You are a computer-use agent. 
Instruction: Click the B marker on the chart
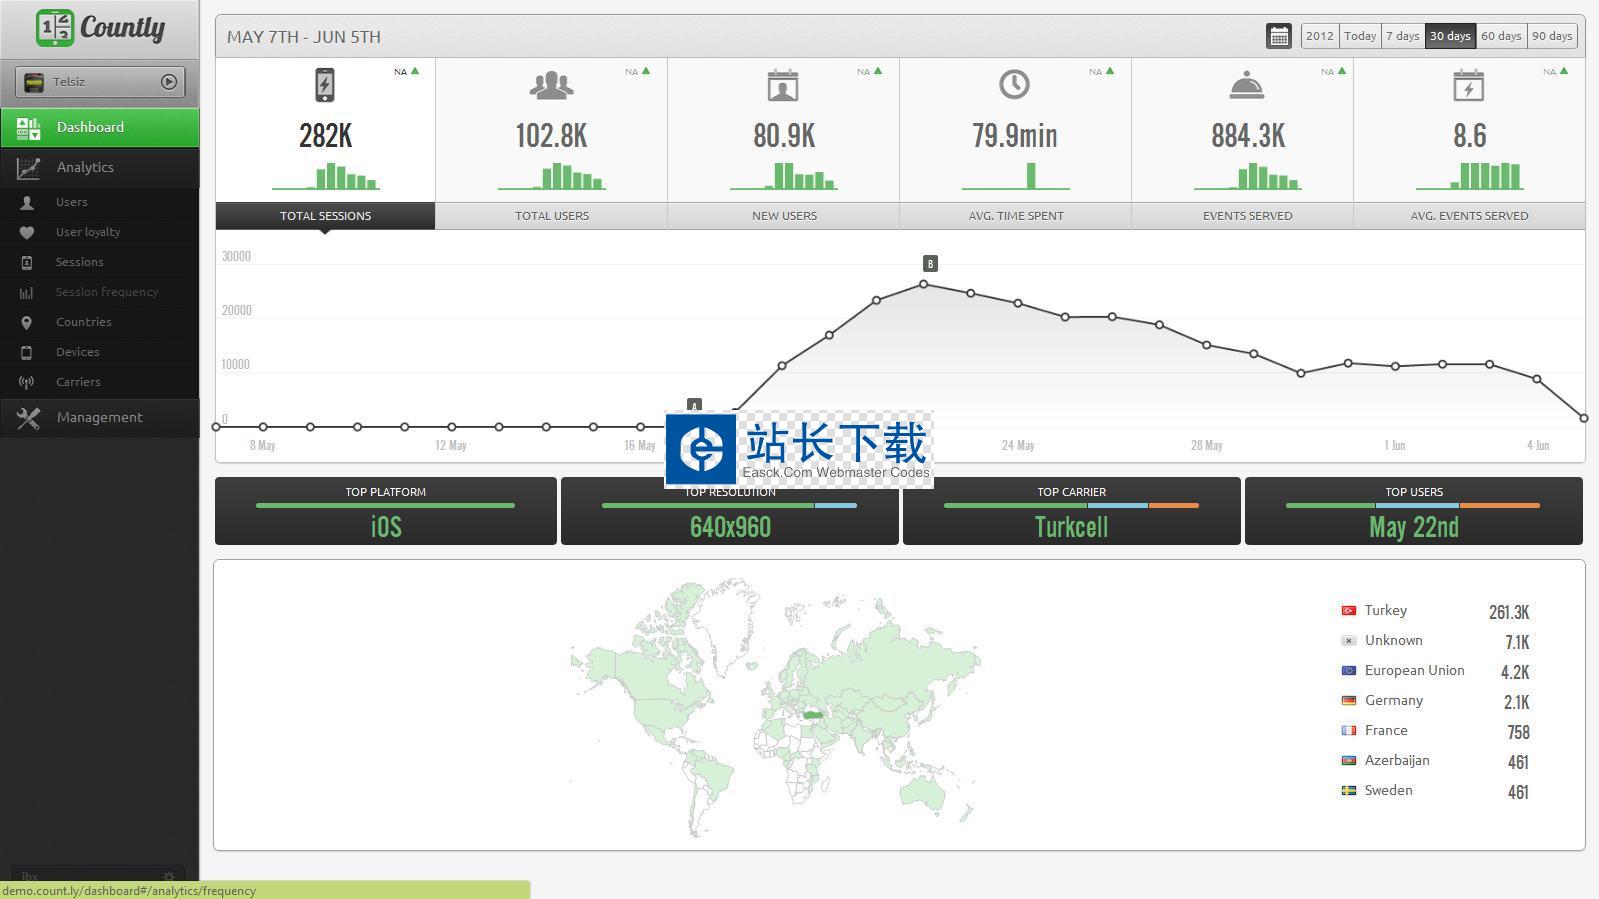coord(930,264)
